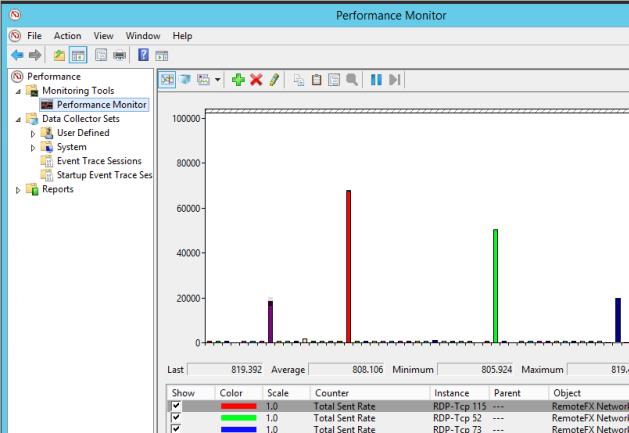Expand the Reports tree node
The height and width of the screenshot is (433, 629).
[17, 189]
